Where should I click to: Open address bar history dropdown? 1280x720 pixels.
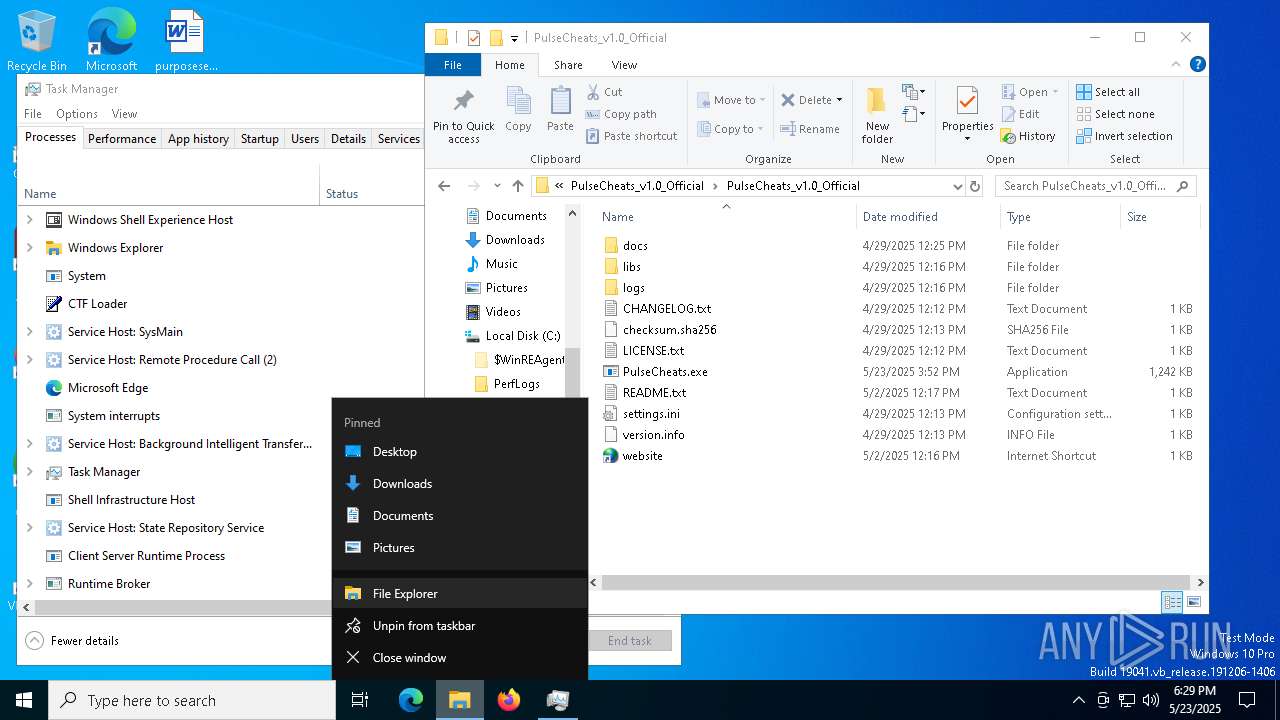[958, 186]
